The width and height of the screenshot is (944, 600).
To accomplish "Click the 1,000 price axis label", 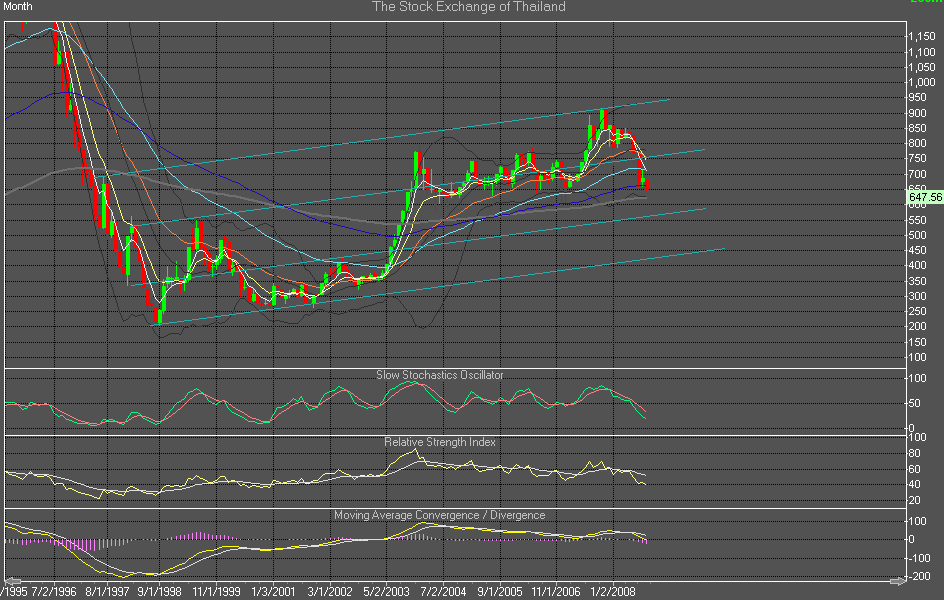I will (922, 82).
